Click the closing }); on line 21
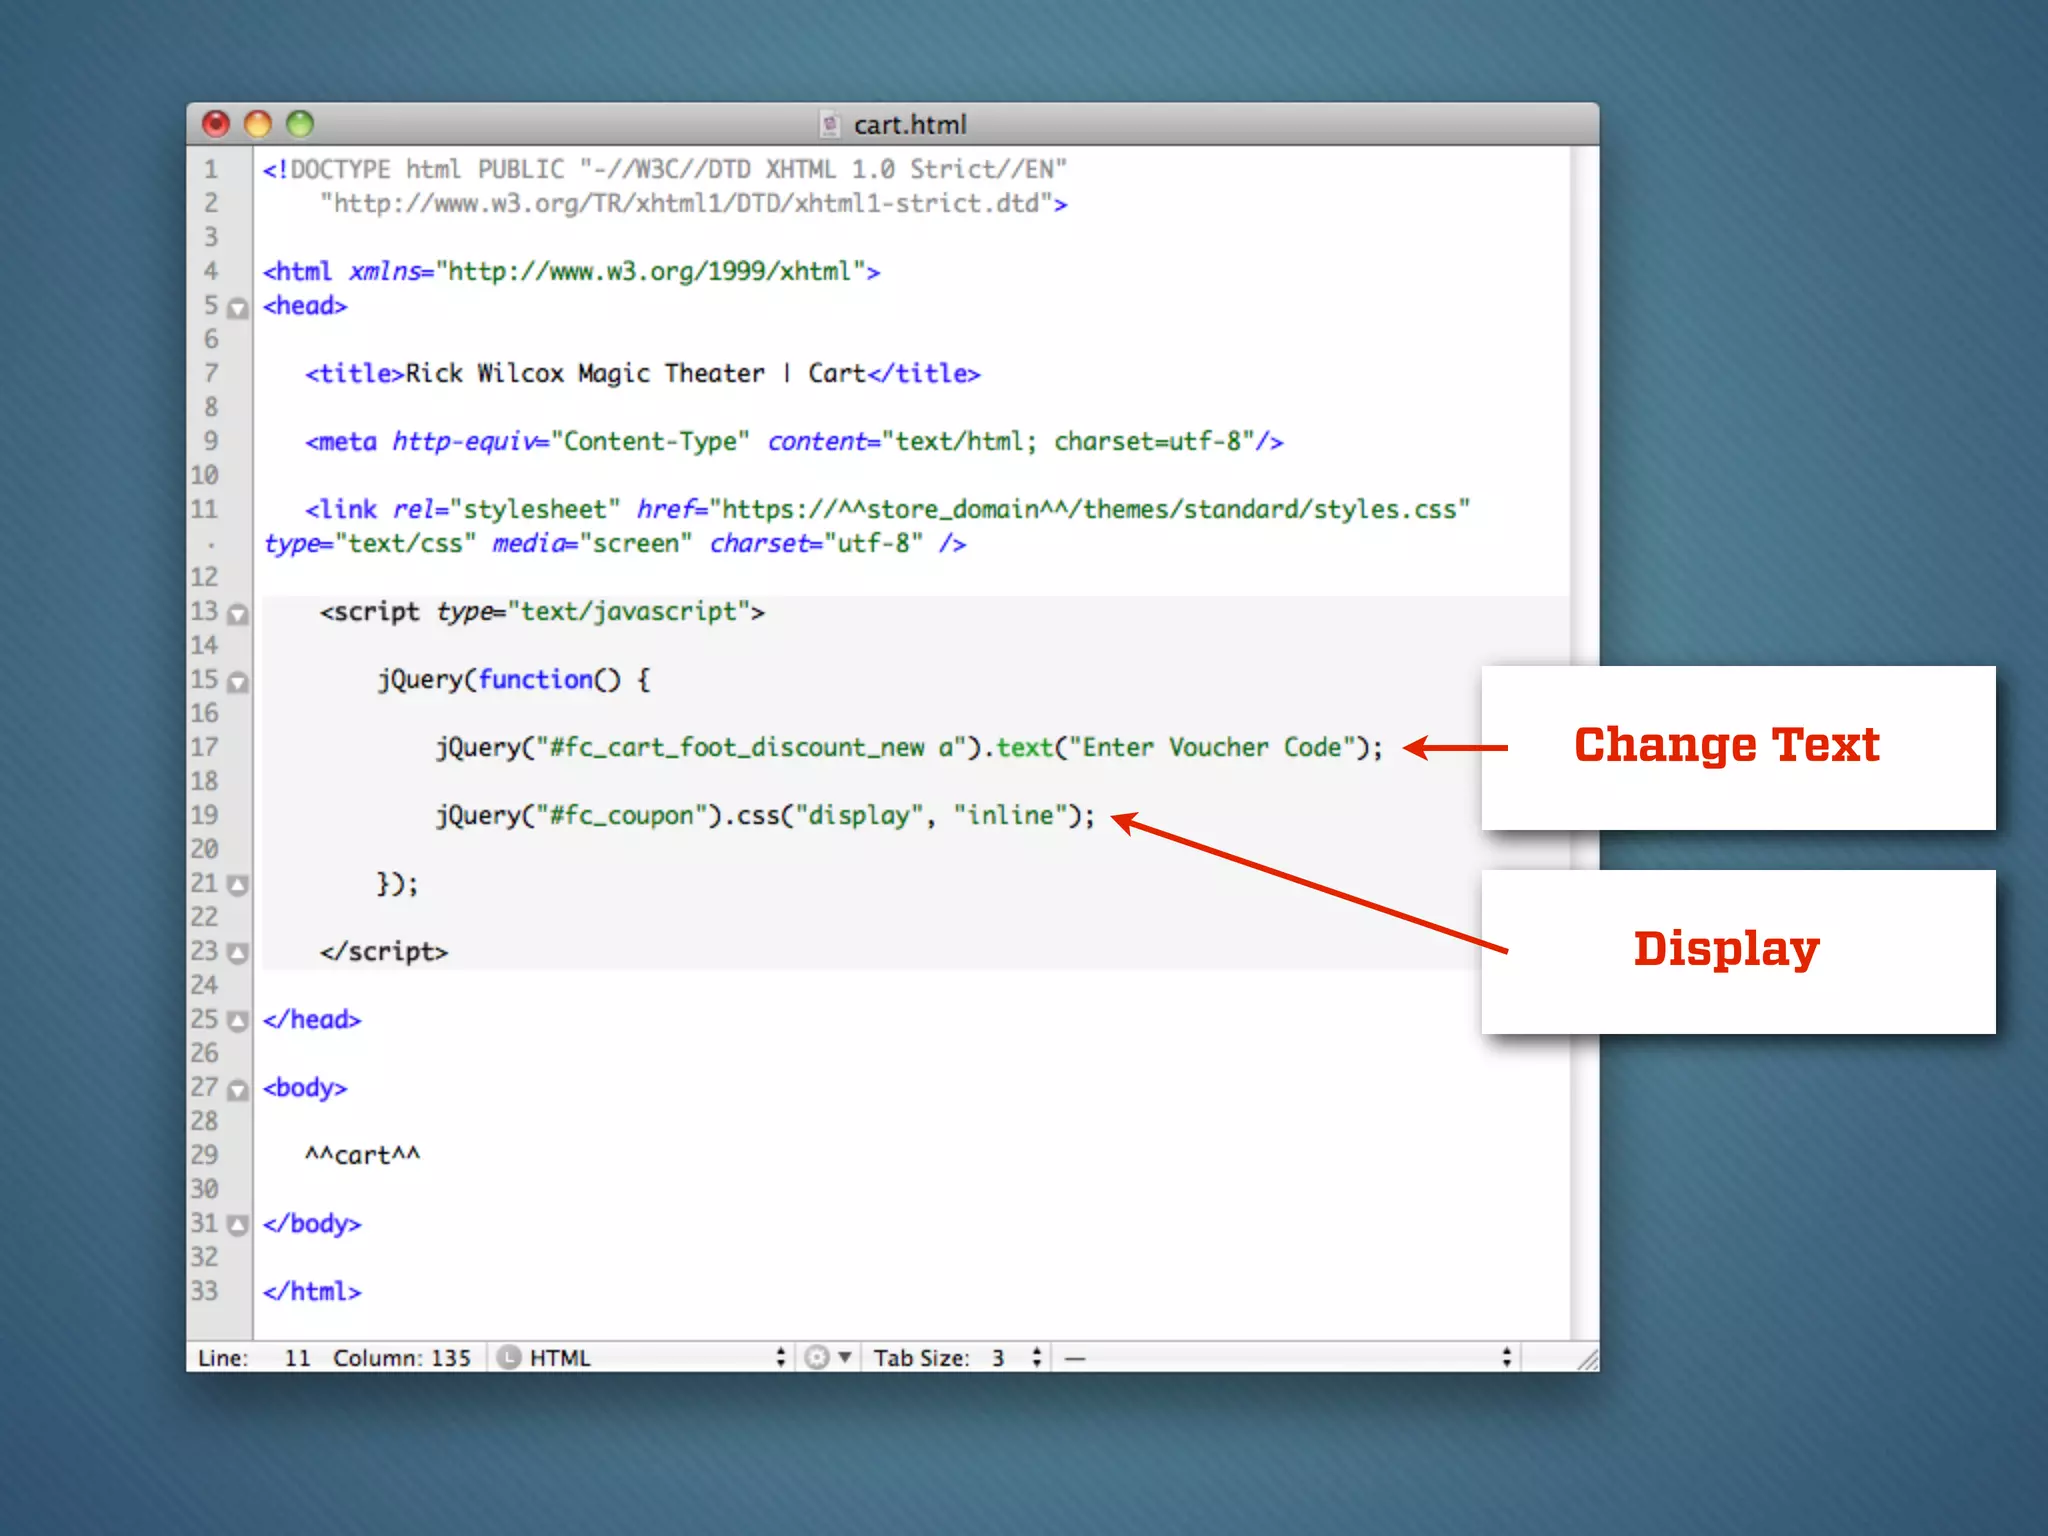Viewport: 2048px width, 1536px height. (x=397, y=883)
